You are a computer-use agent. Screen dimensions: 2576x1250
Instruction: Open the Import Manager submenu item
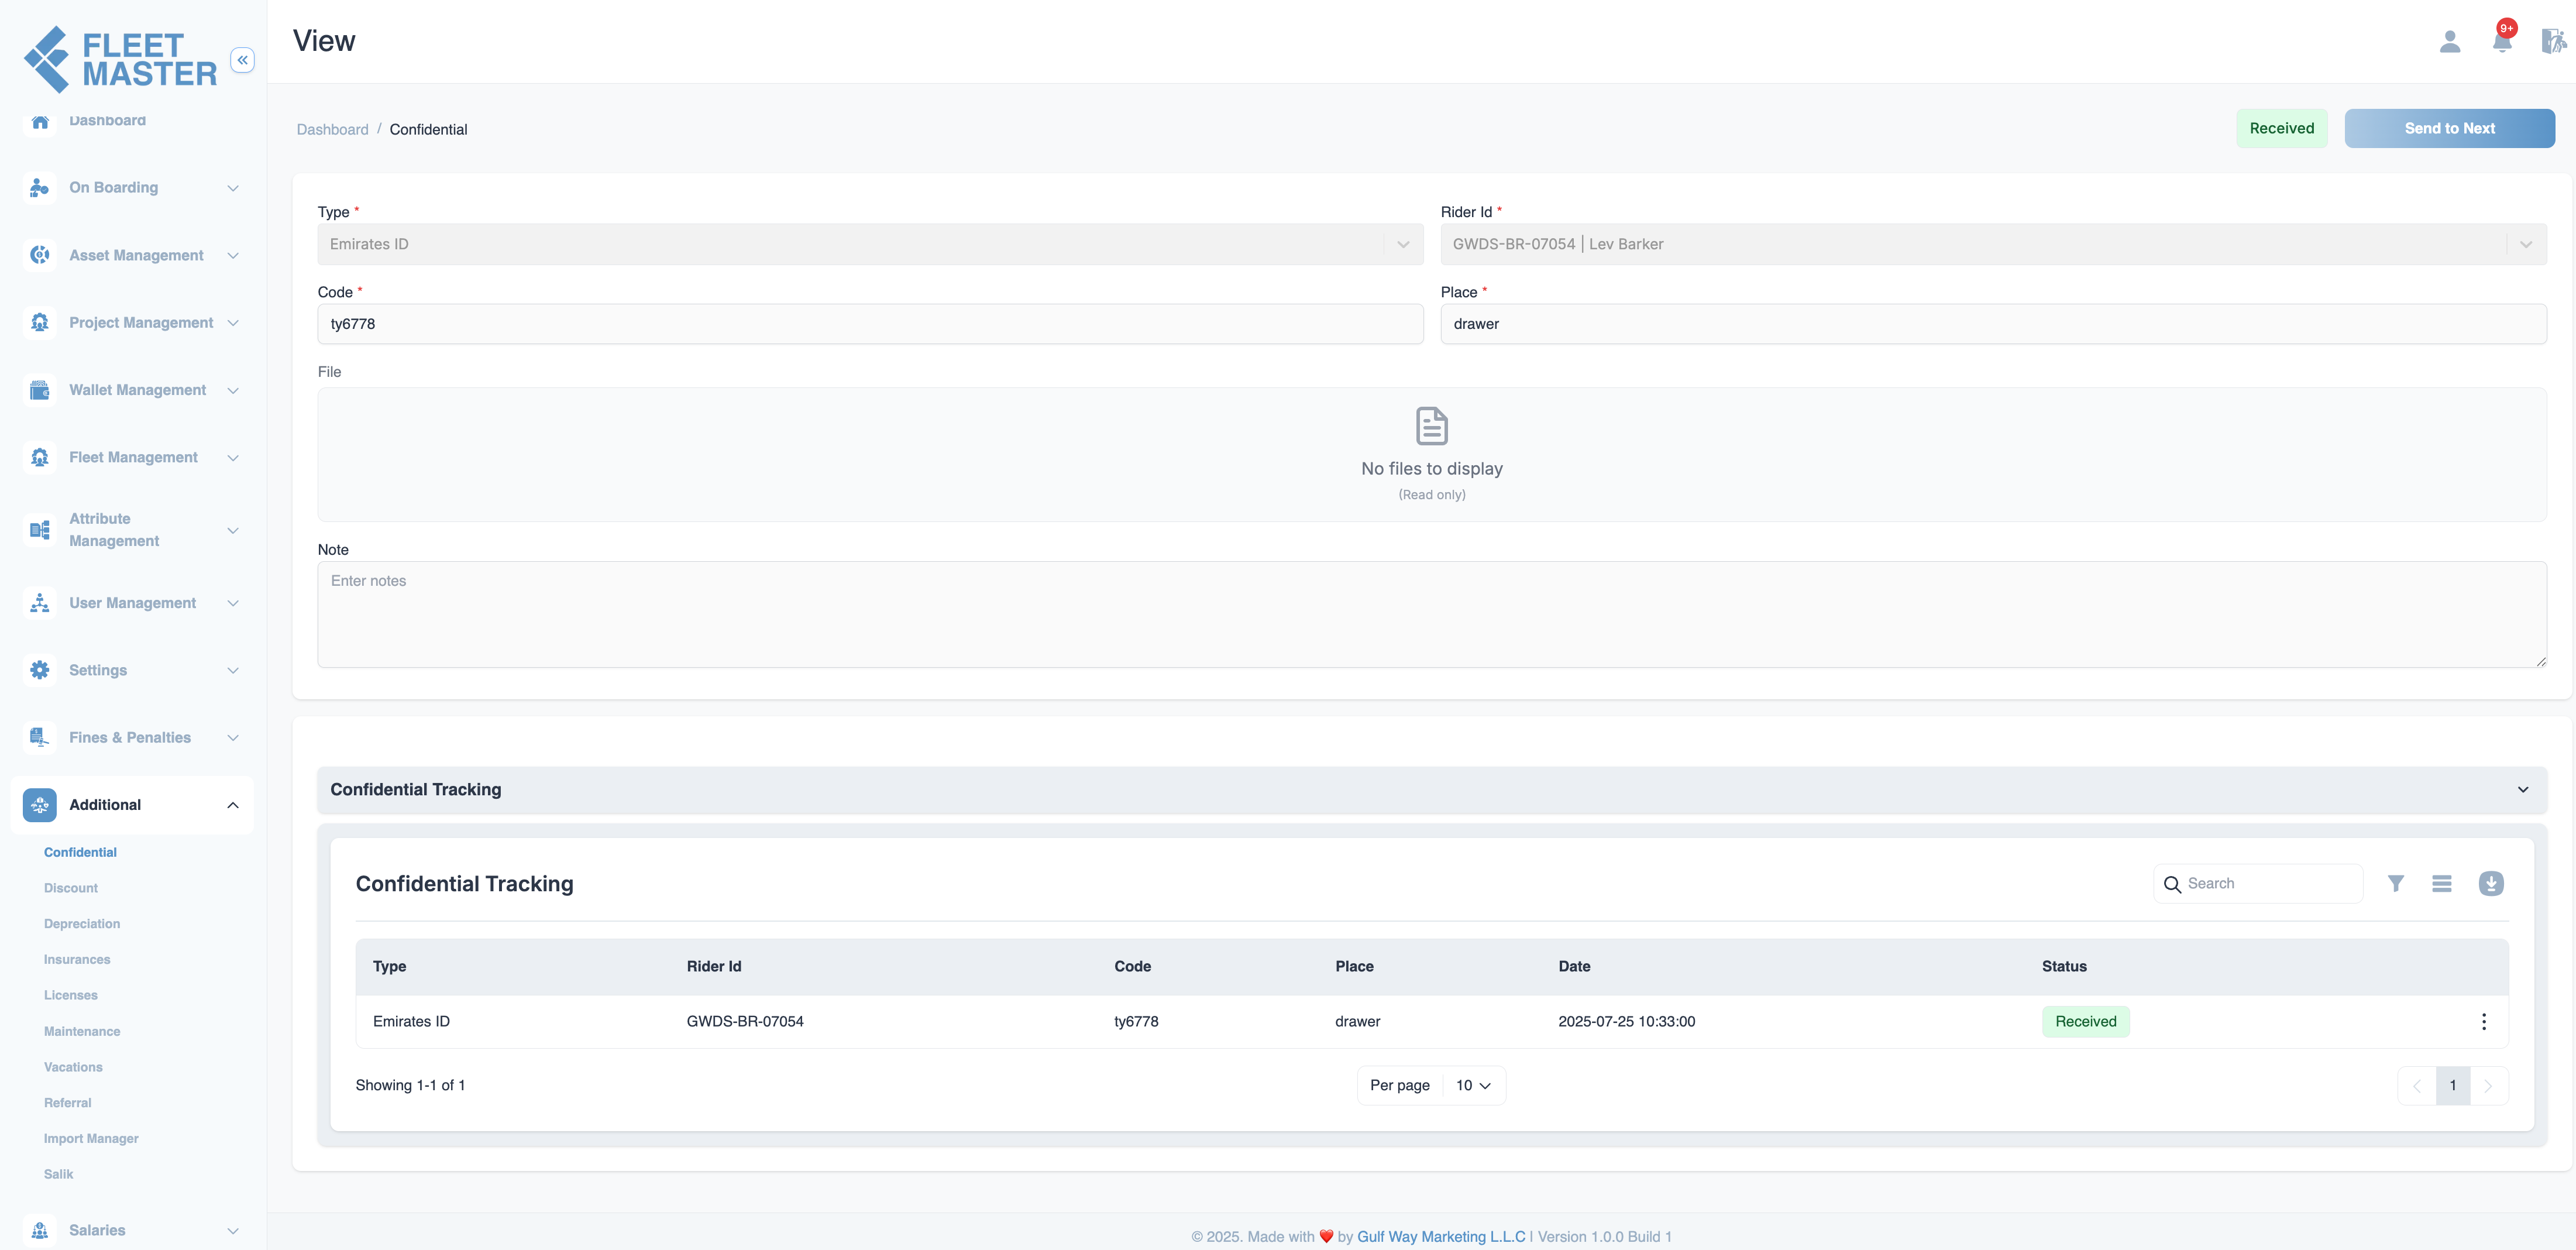(91, 1138)
